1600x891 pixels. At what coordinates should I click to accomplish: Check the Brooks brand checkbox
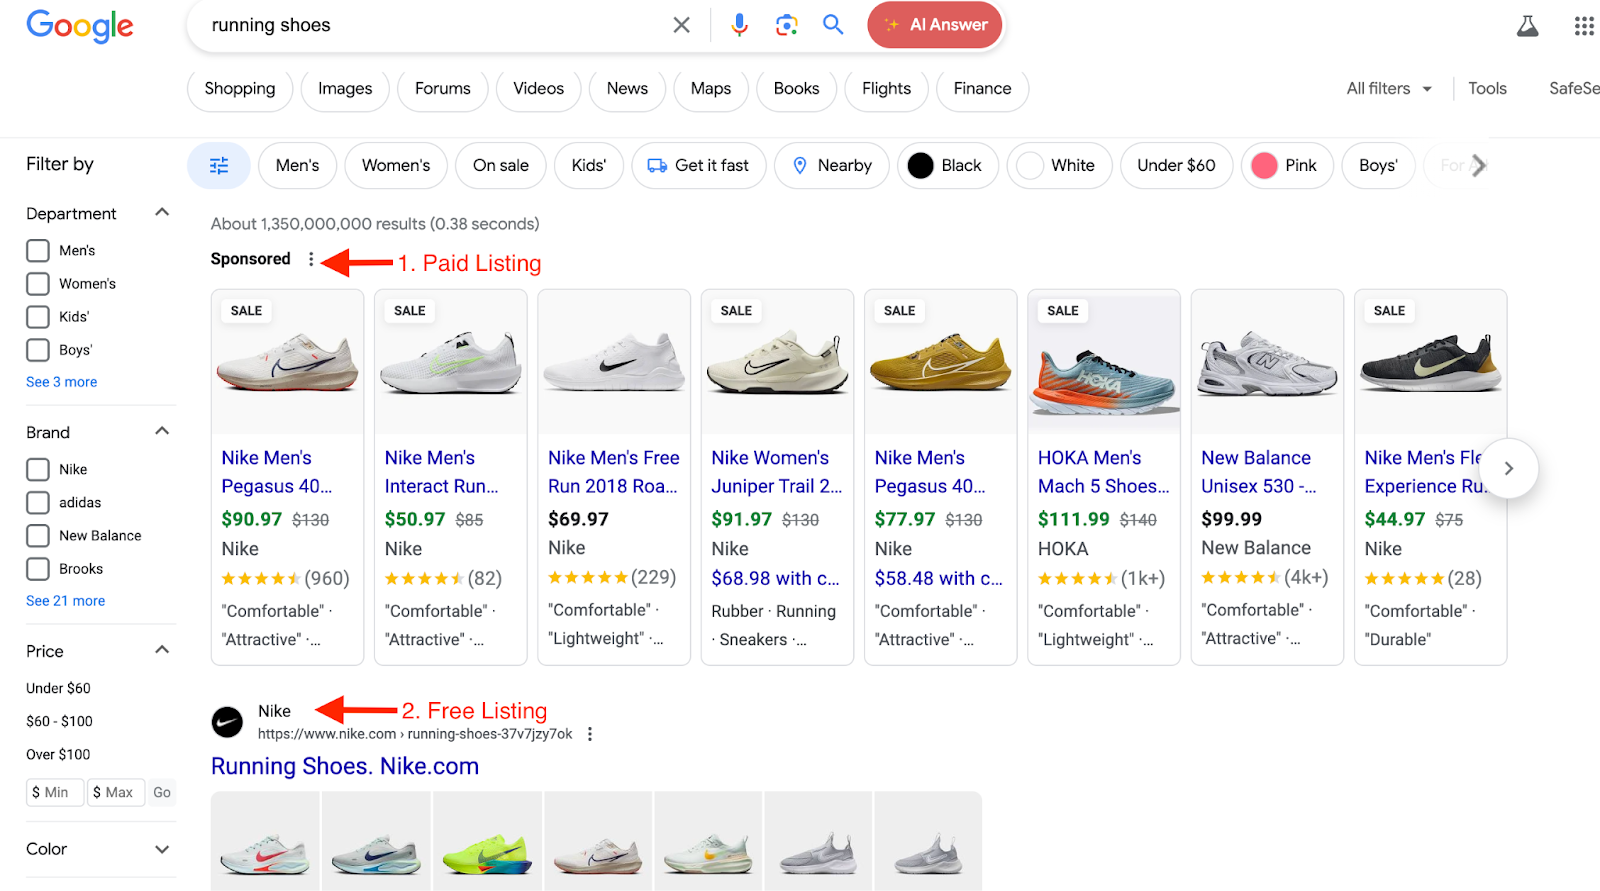pos(38,569)
